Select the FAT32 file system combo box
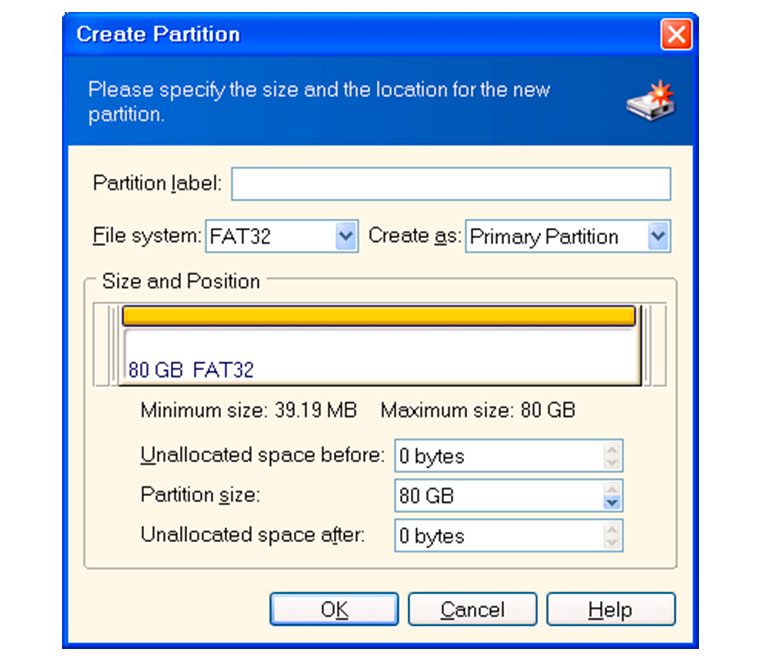This screenshot has height=657, width=760. [282, 236]
